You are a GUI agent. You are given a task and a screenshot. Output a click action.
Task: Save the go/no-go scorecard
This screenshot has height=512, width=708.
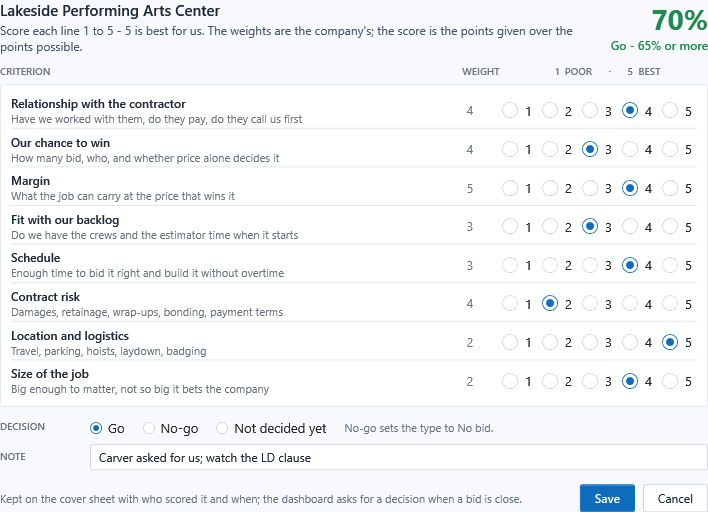607,498
